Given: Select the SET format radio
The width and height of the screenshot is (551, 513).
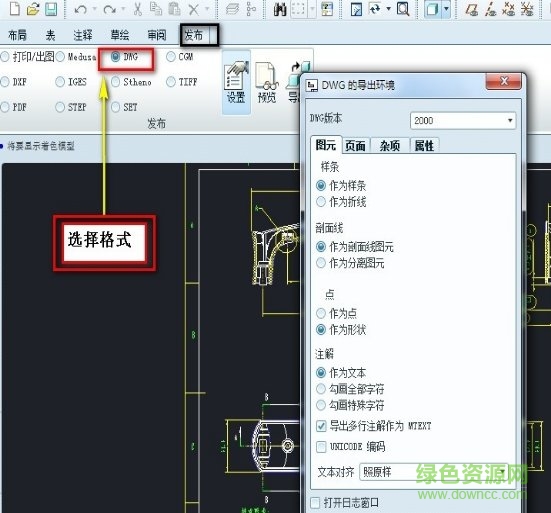Looking at the screenshot, I should [x=115, y=107].
